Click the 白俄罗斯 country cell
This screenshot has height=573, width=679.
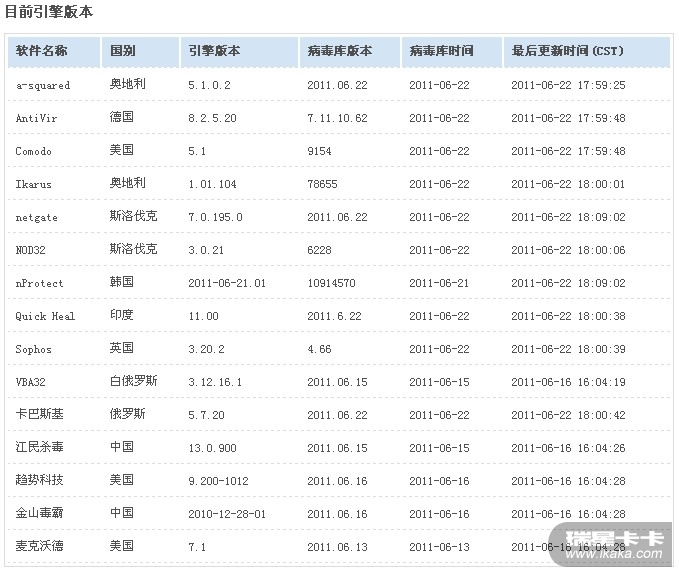click(133, 381)
